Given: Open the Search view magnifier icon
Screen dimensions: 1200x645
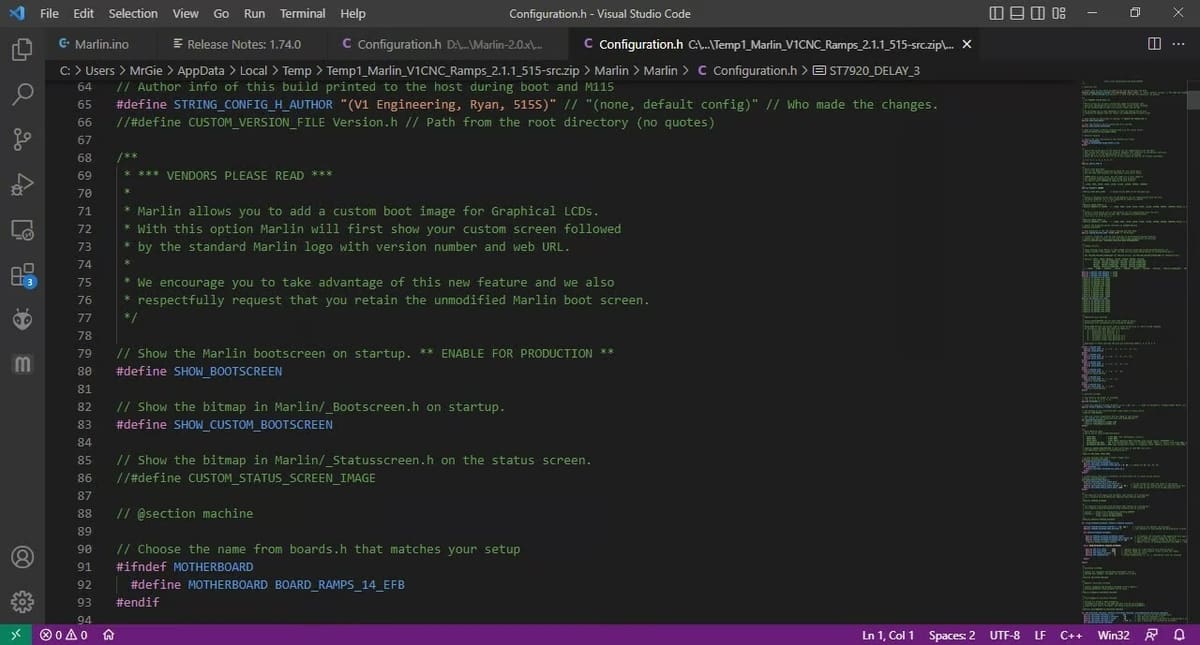Looking at the screenshot, I should pos(22,94).
